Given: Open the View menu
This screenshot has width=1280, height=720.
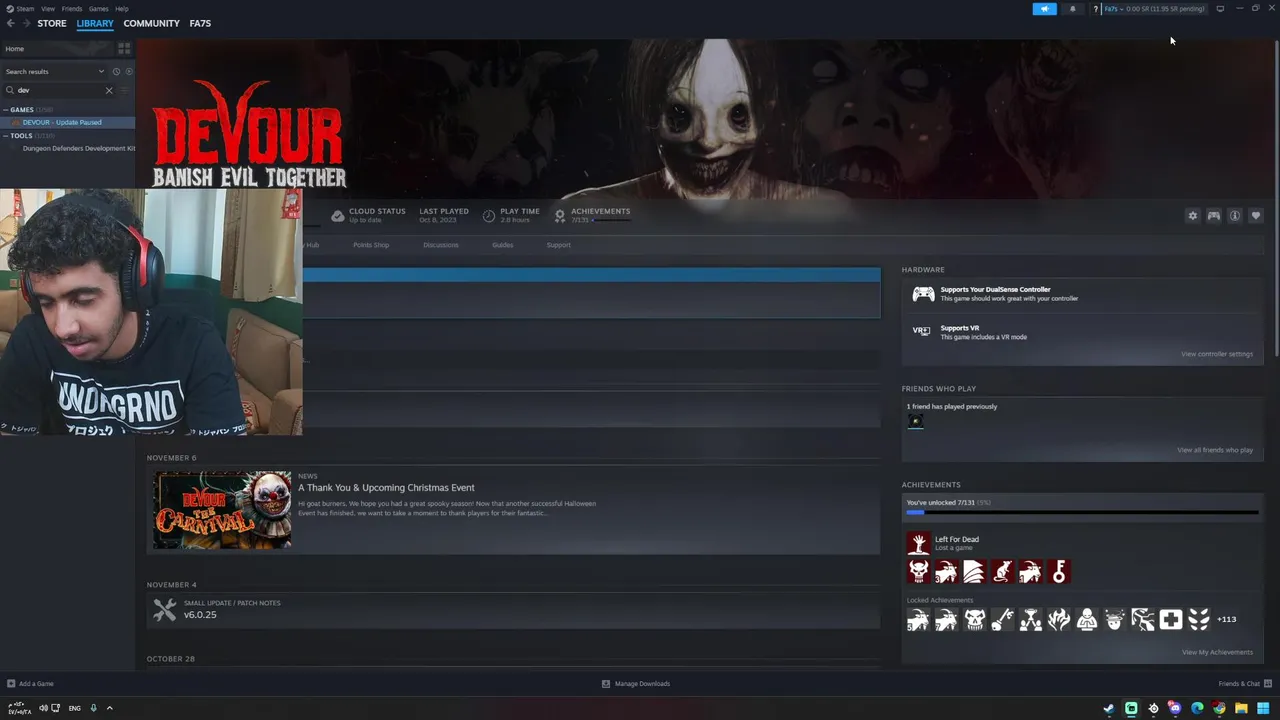Looking at the screenshot, I should tap(48, 8).
